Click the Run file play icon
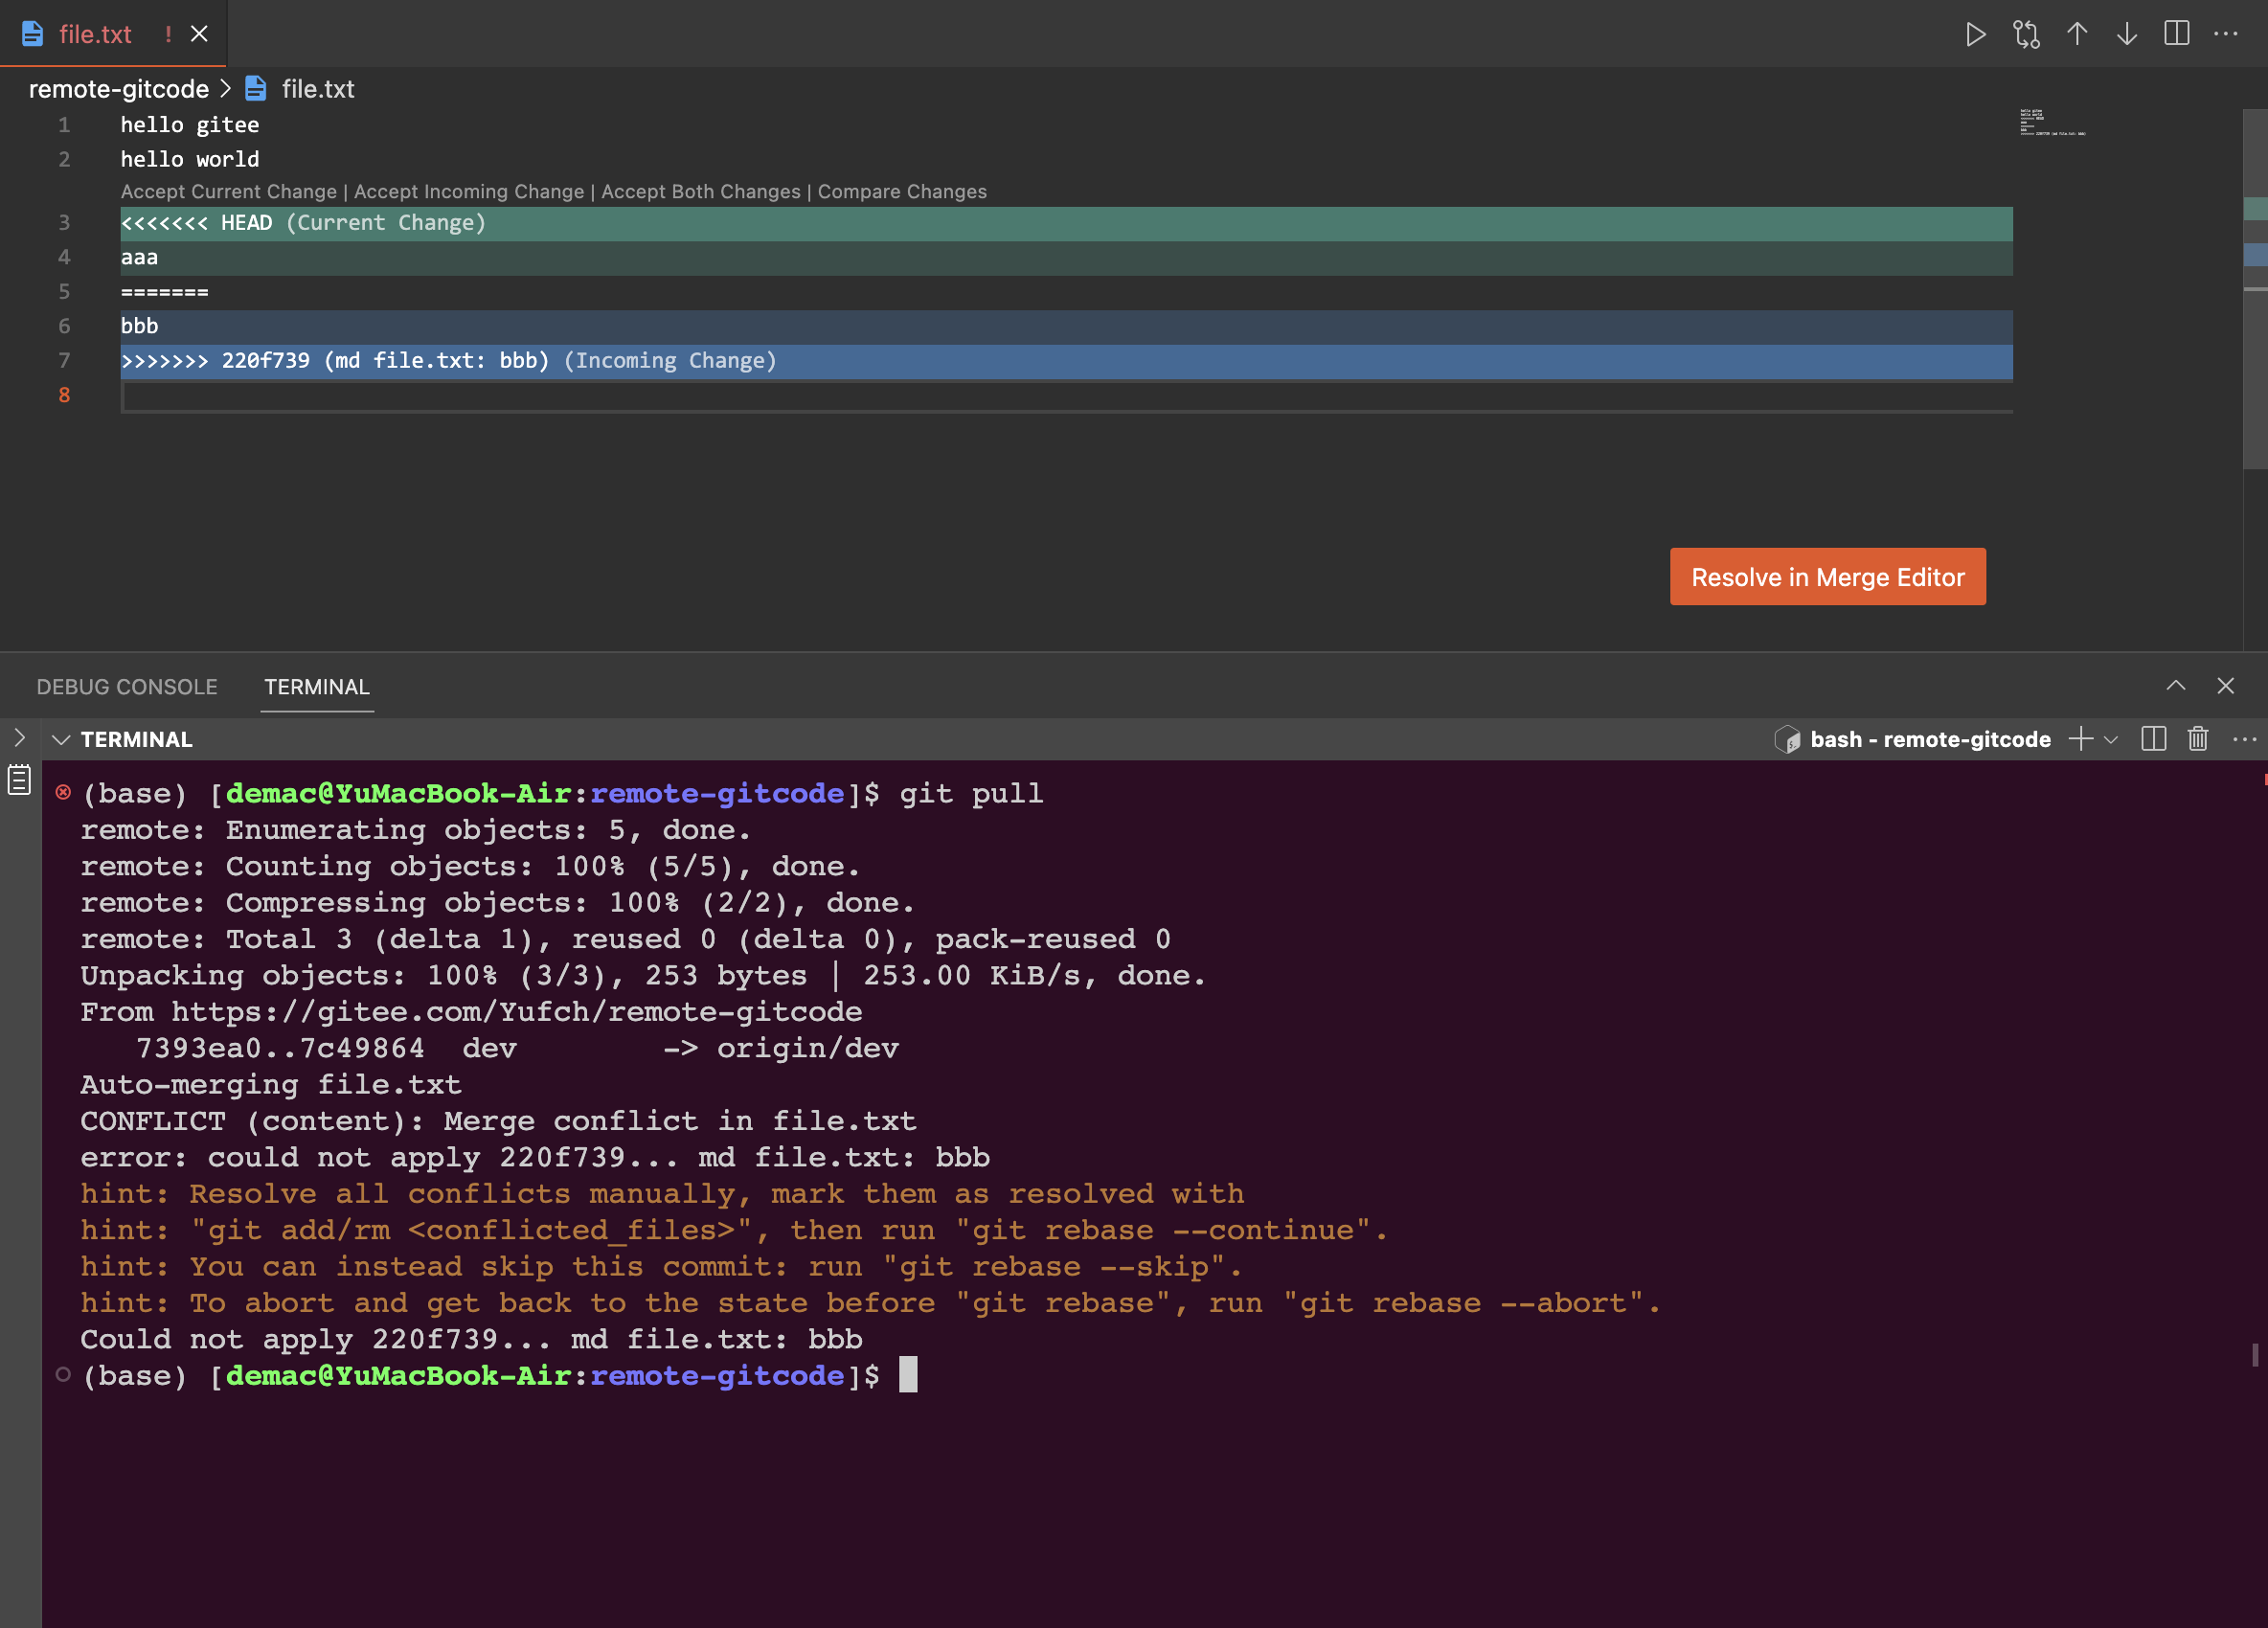The height and width of the screenshot is (1628, 2268). point(1975,34)
